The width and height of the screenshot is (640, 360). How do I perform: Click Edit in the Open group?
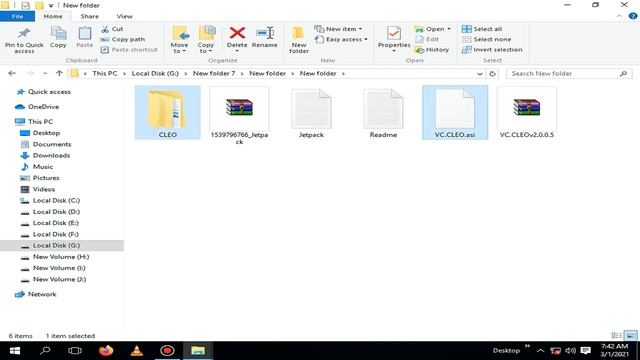coord(427,39)
